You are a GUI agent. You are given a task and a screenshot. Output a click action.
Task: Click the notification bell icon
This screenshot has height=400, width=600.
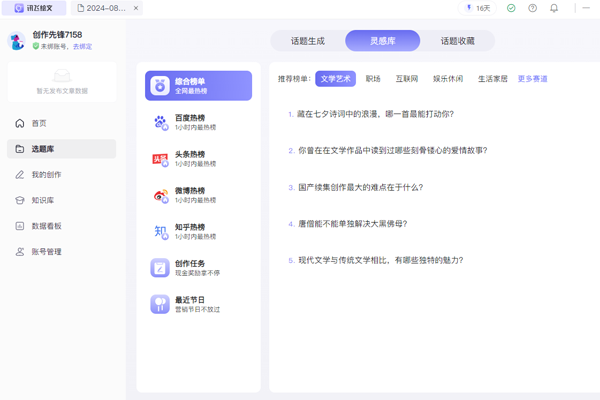click(554, 8)
